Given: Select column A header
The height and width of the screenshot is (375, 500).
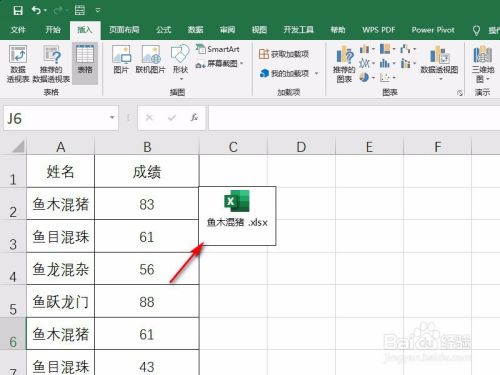Looking at the screenshot, I should [61, 147].
